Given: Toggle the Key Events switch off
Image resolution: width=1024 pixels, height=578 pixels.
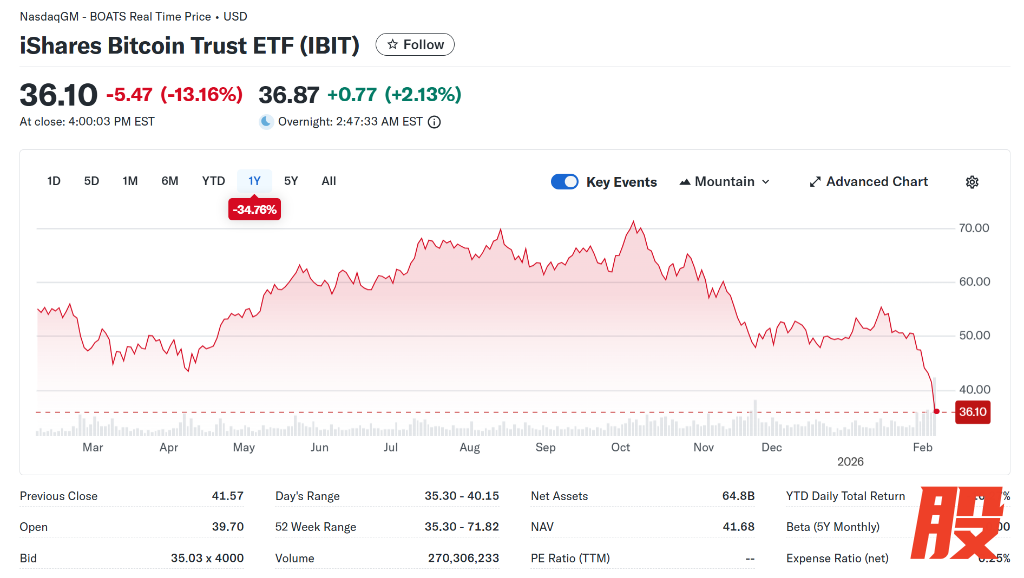Looking at the screenshot, I should point(565,182).
